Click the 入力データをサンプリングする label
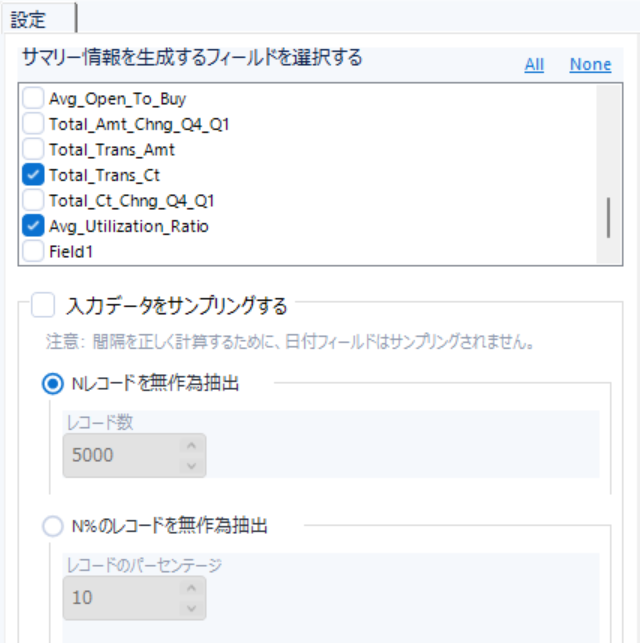Screen dimensions: 640x643 [x=176, y=306]
